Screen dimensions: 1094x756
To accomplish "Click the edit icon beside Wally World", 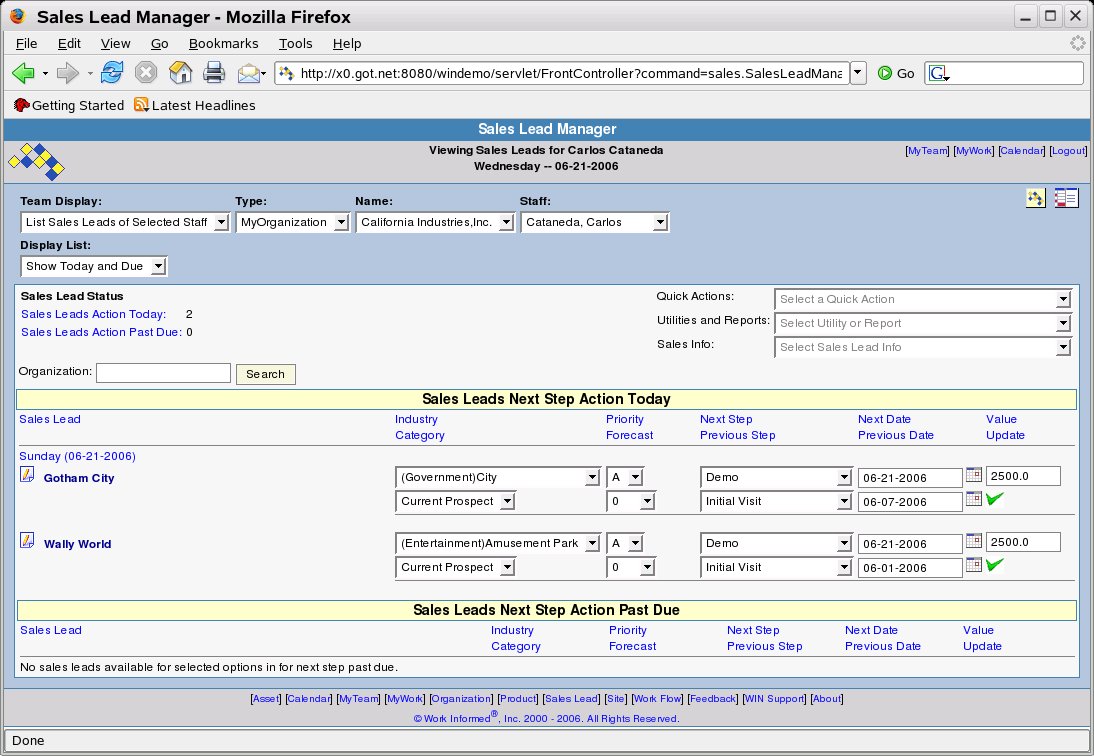I will pyautogui.click(x=27, y=541).
